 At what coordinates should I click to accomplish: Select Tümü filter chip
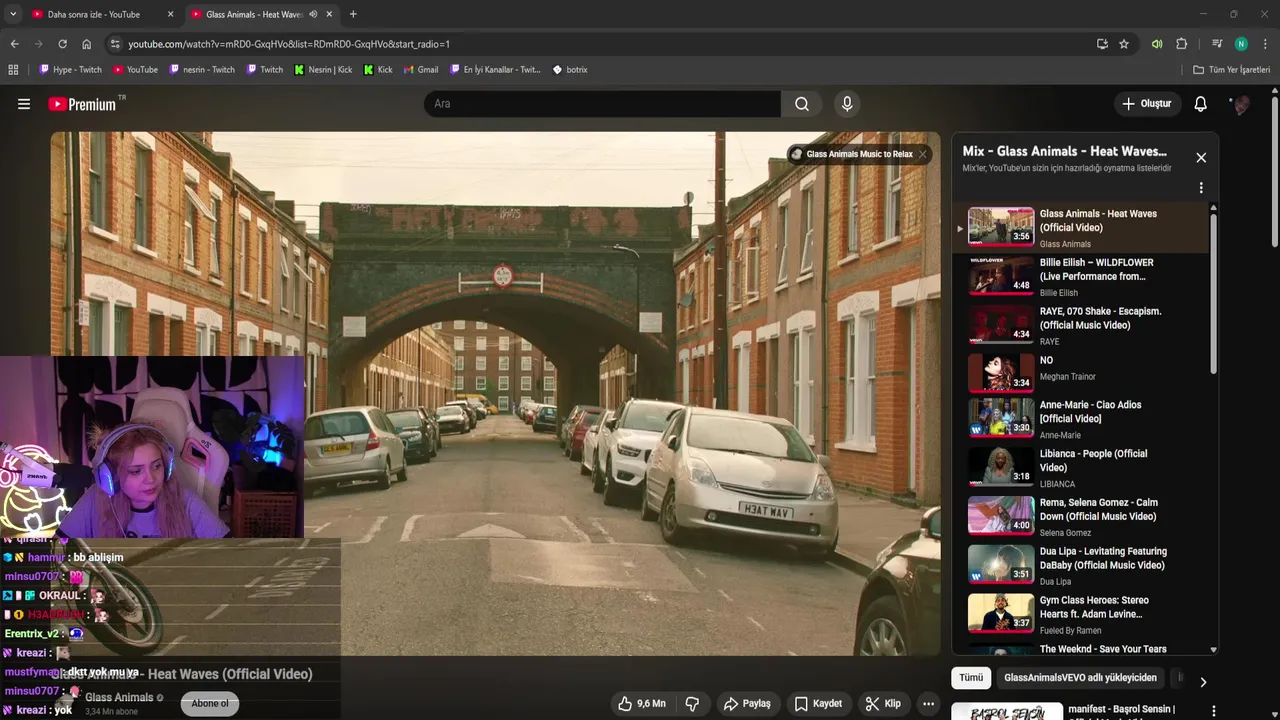971,678
